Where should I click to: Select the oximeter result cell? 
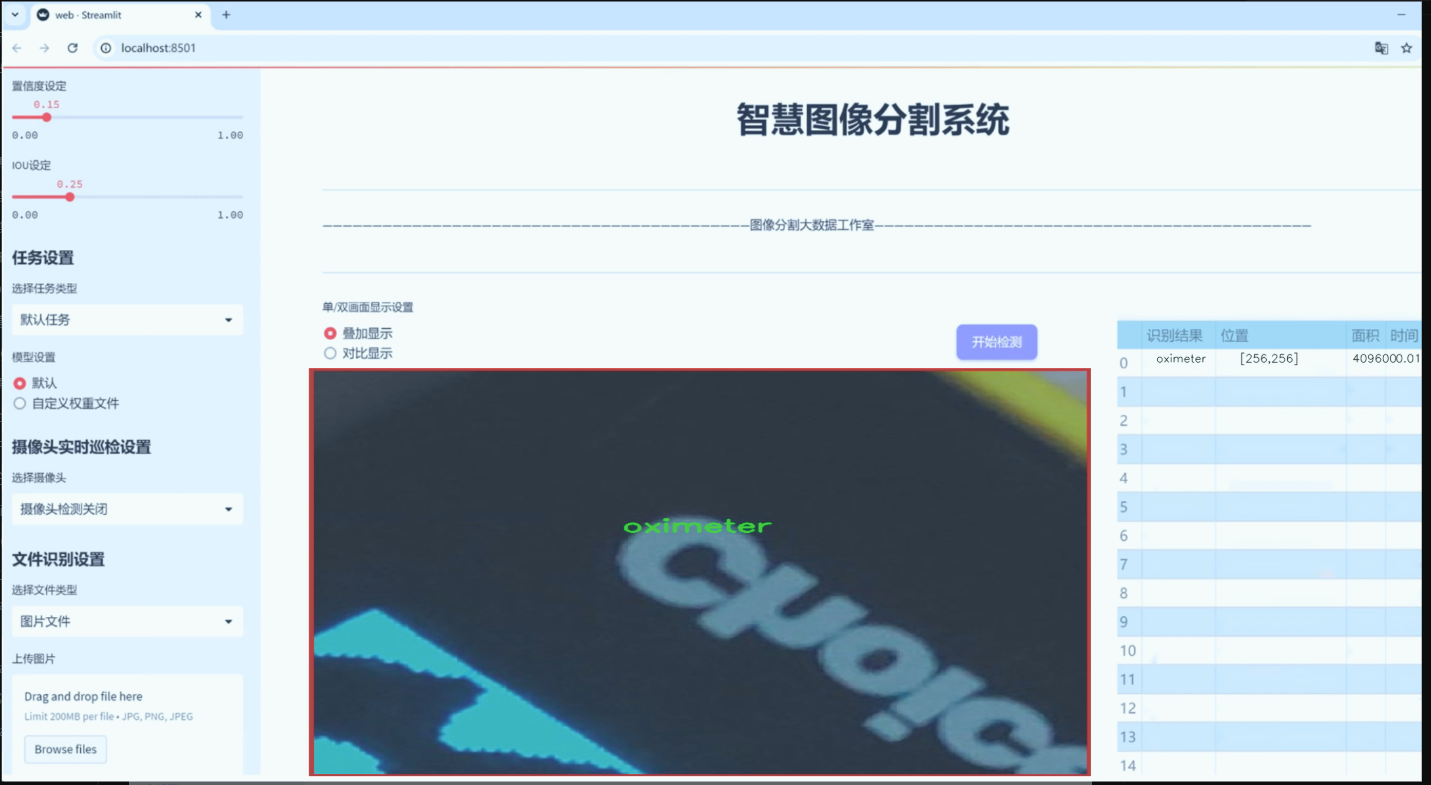(1177, 359)
